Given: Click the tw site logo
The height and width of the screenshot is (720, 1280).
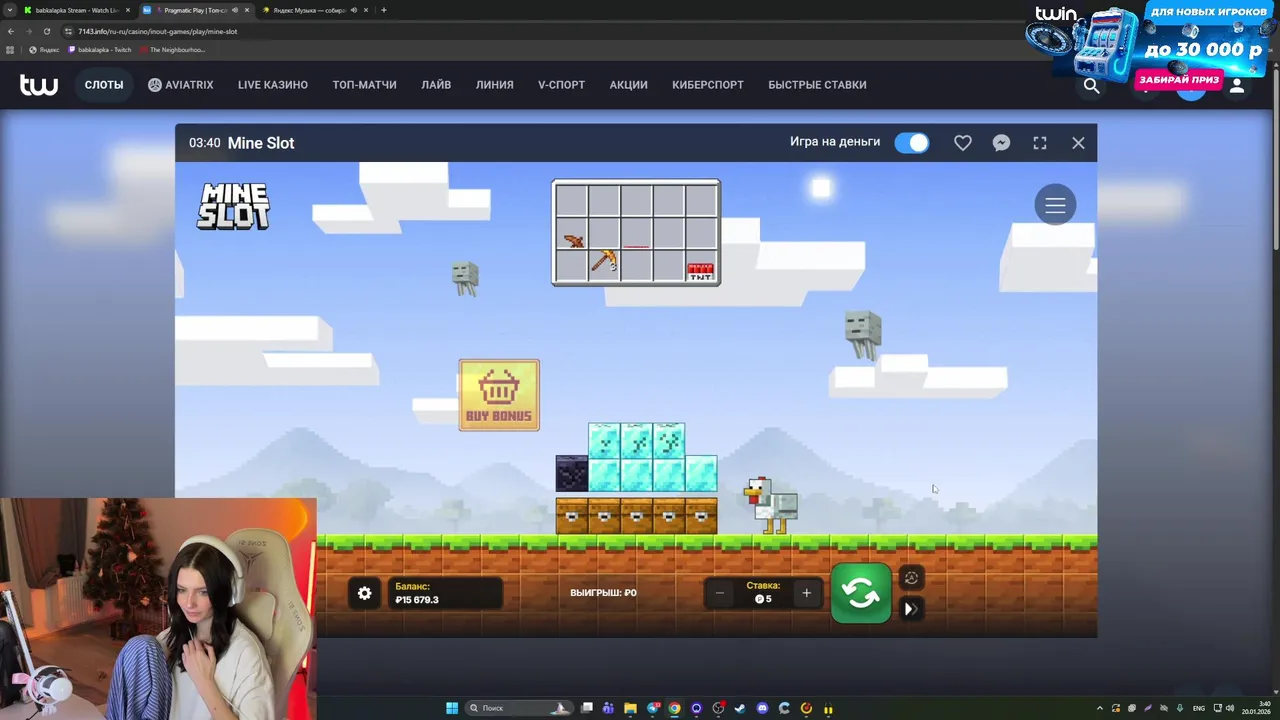Looking at the screenshot, I should (39, 85).
